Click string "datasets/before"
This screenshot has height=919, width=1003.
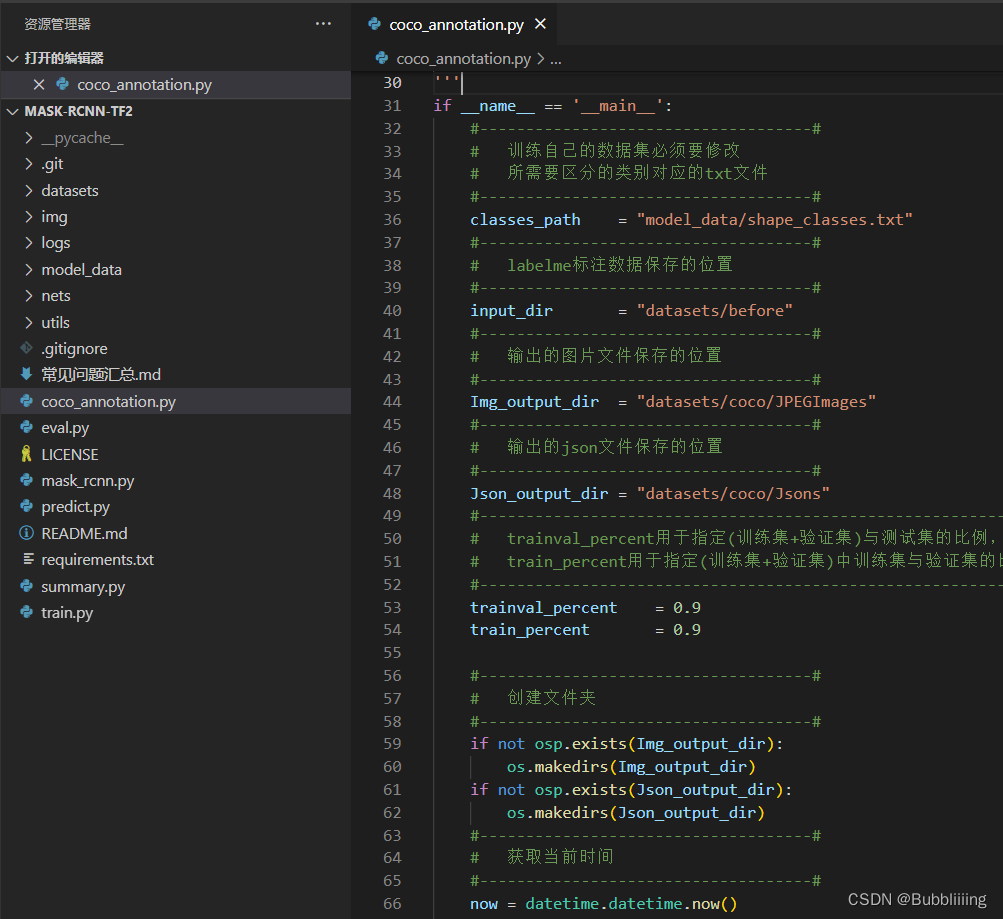(715, 310)
